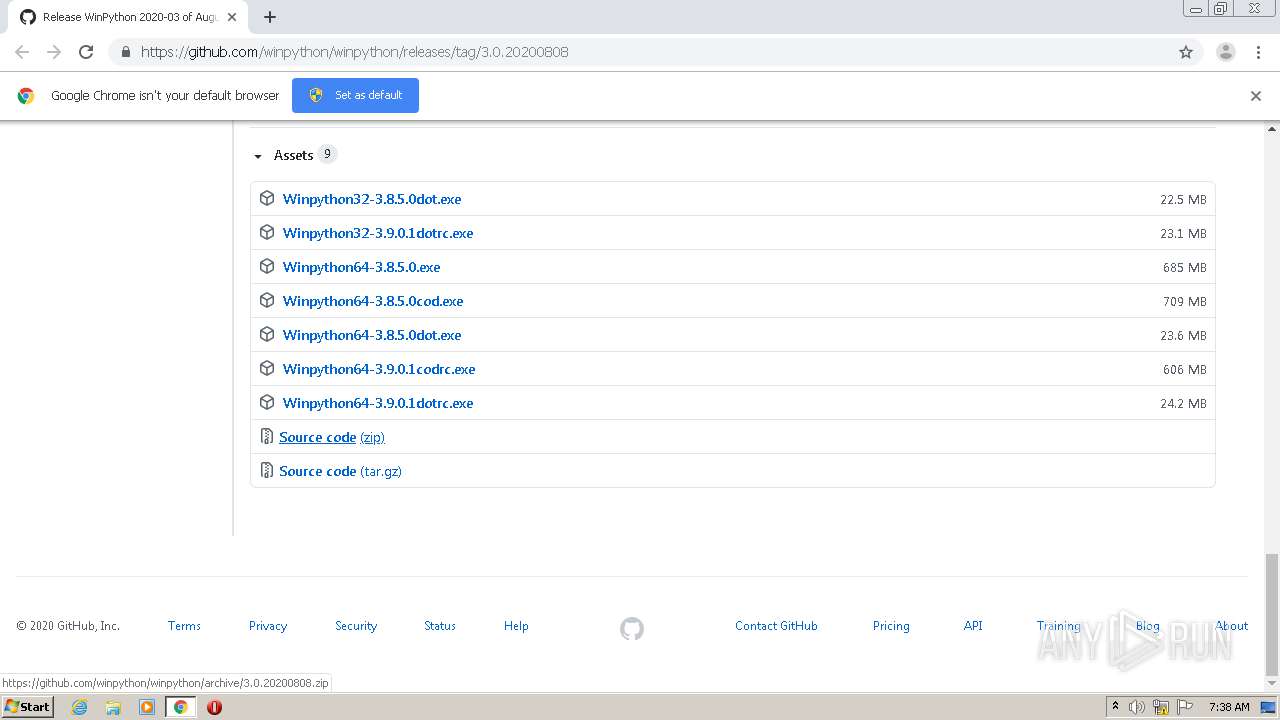This screenshot has height=720, width=1280.
Task: Download Winpython64-3.9.0.1codrc.exe
Action: point(379,369)
